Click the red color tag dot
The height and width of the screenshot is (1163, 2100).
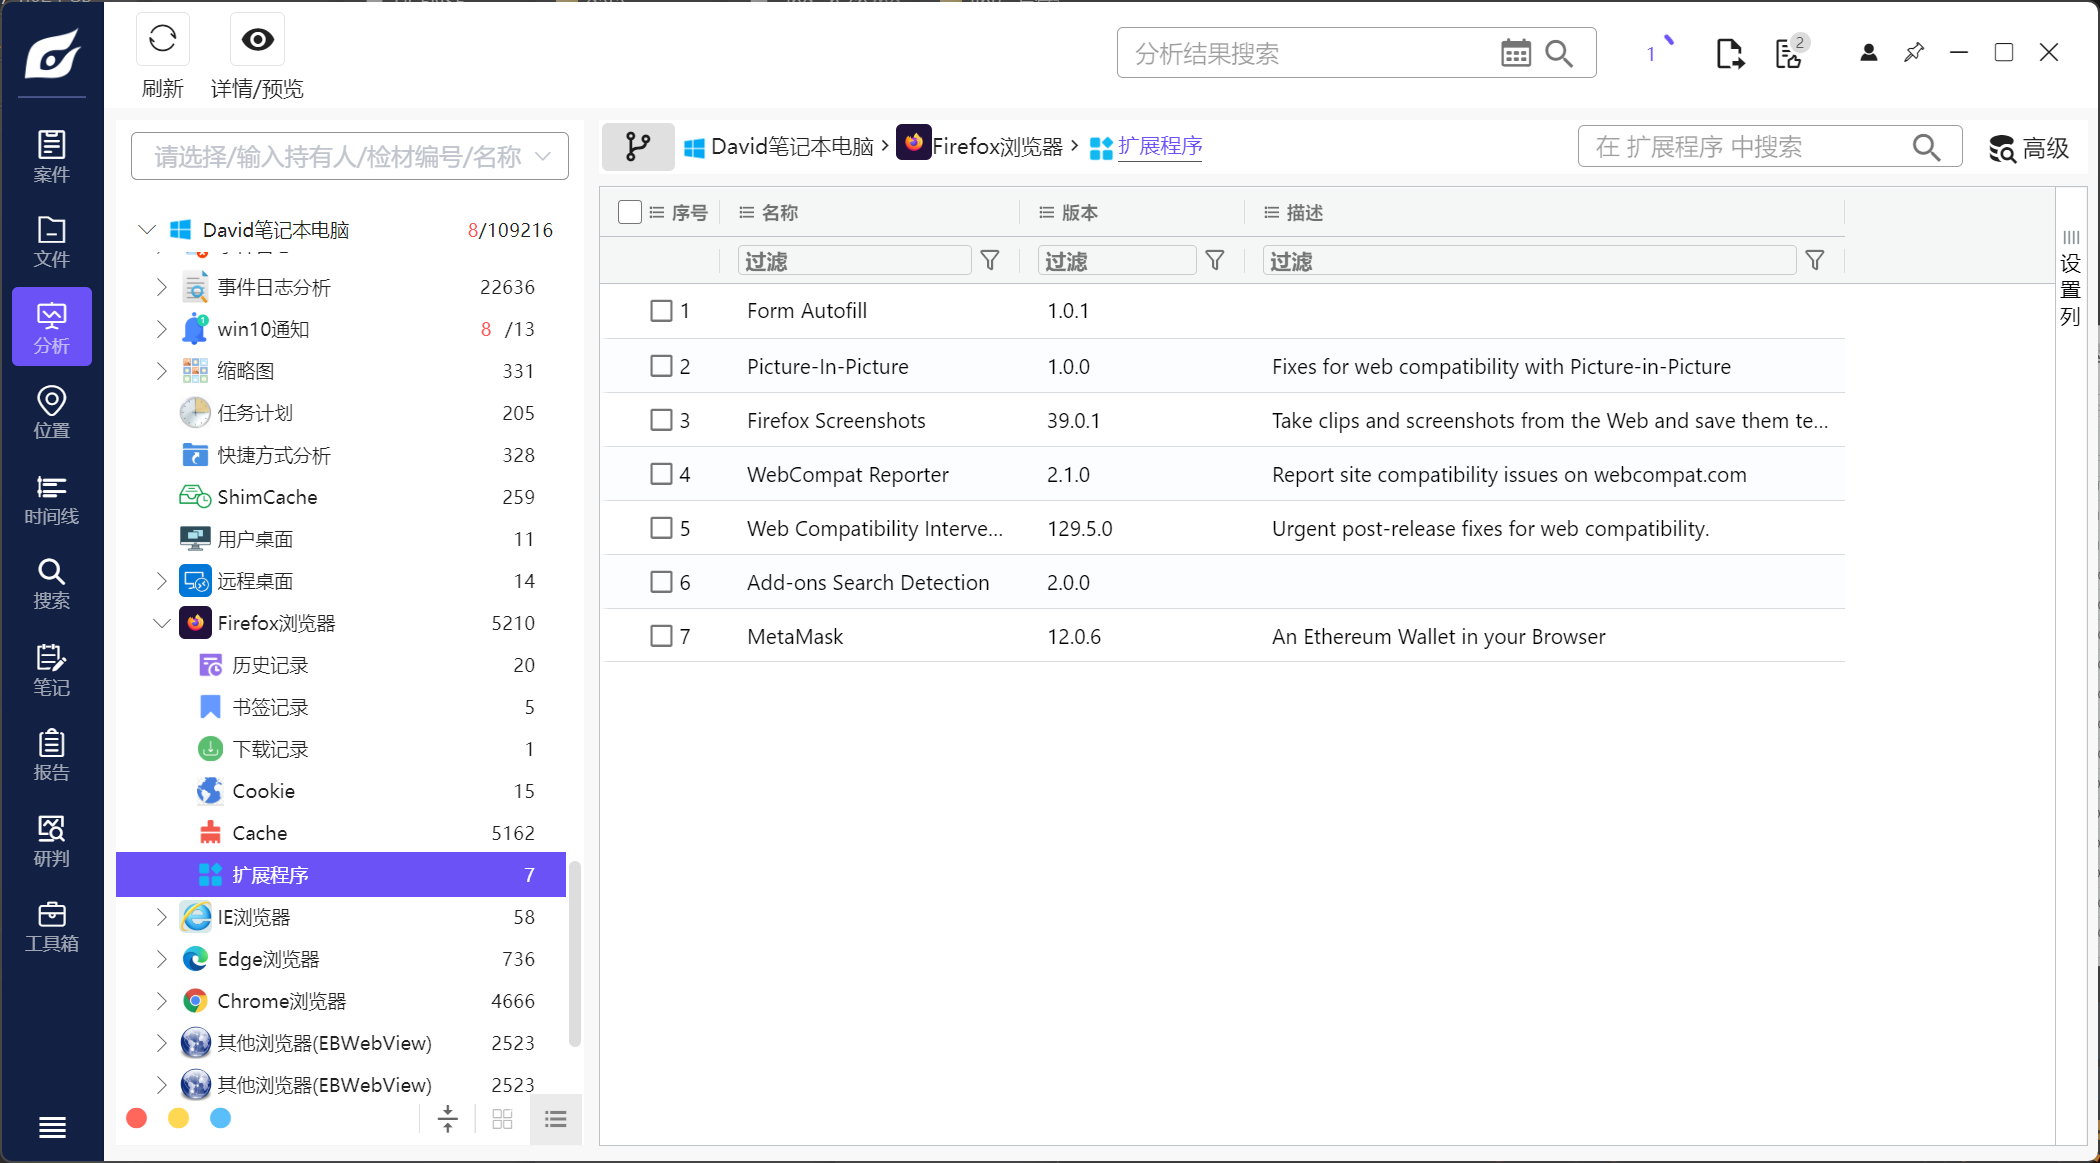137,1118
